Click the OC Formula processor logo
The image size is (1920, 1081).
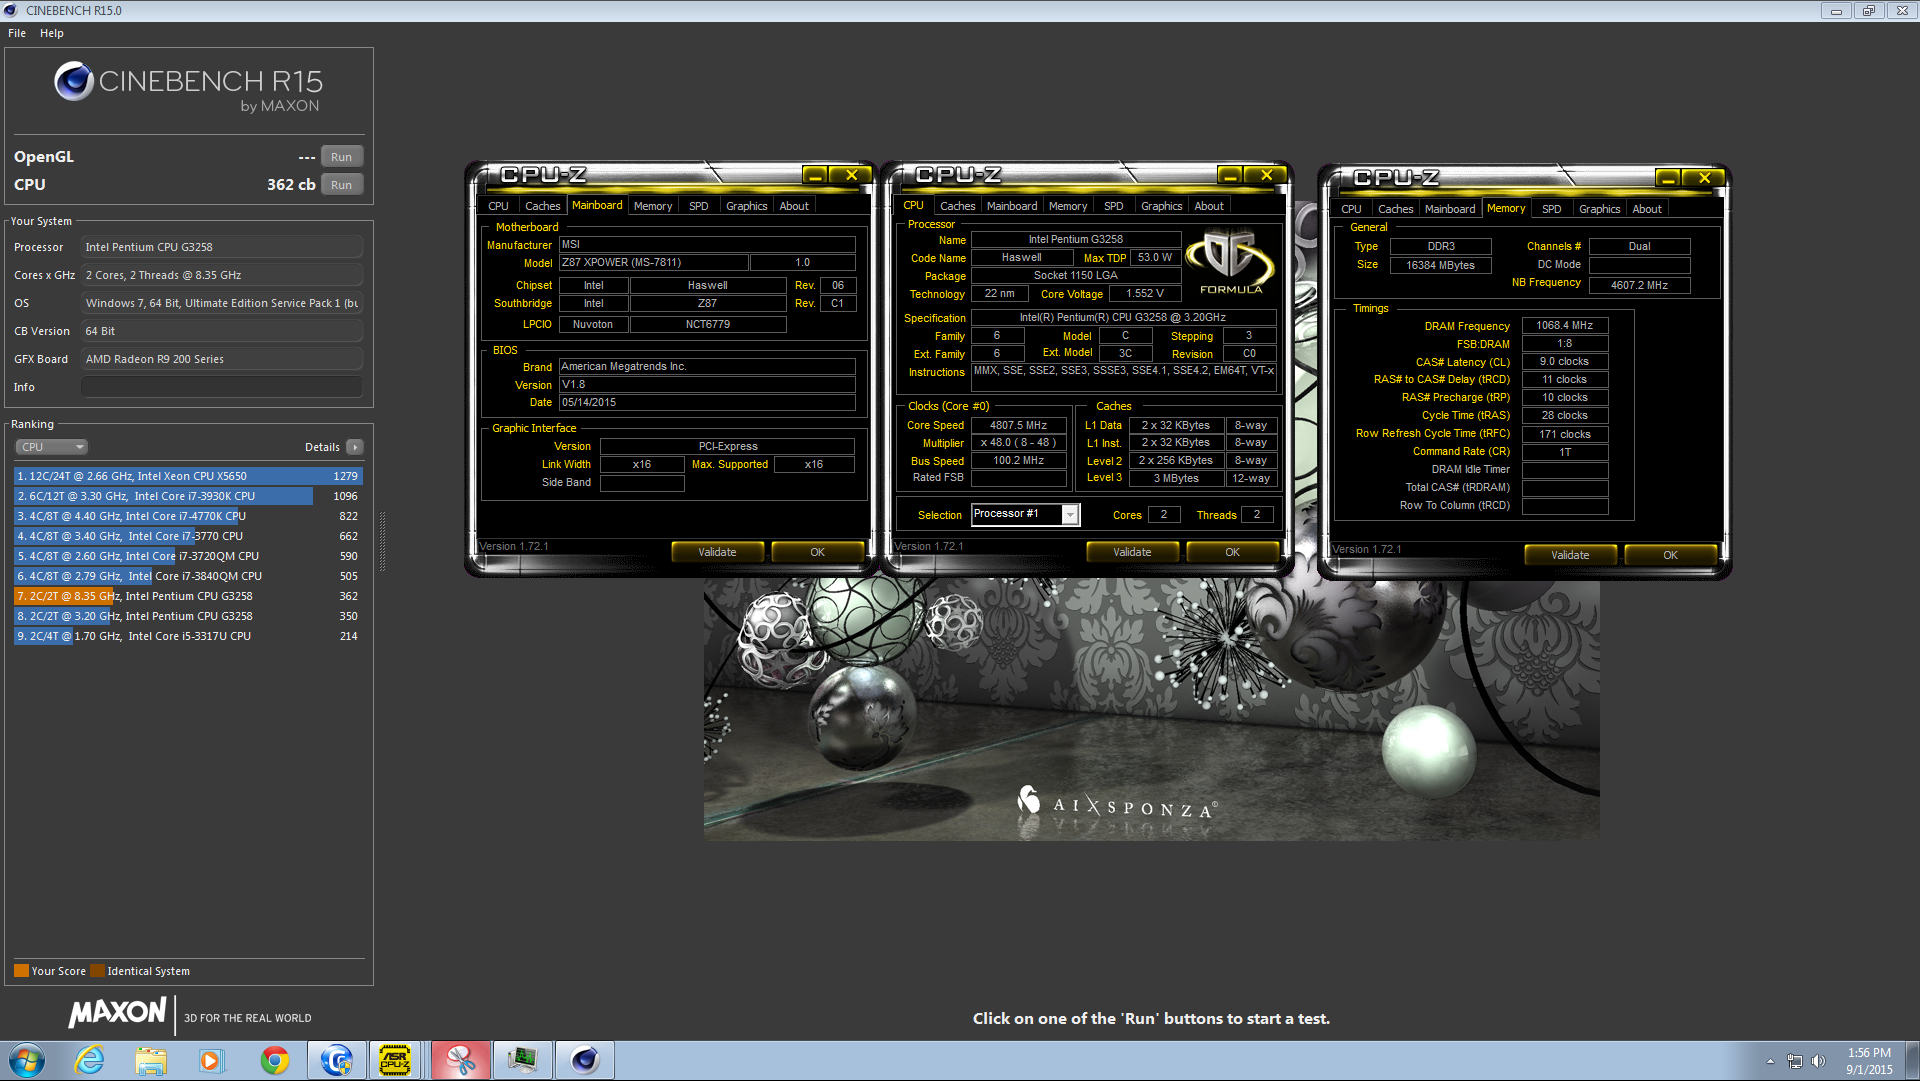[x=1230, y=261]
